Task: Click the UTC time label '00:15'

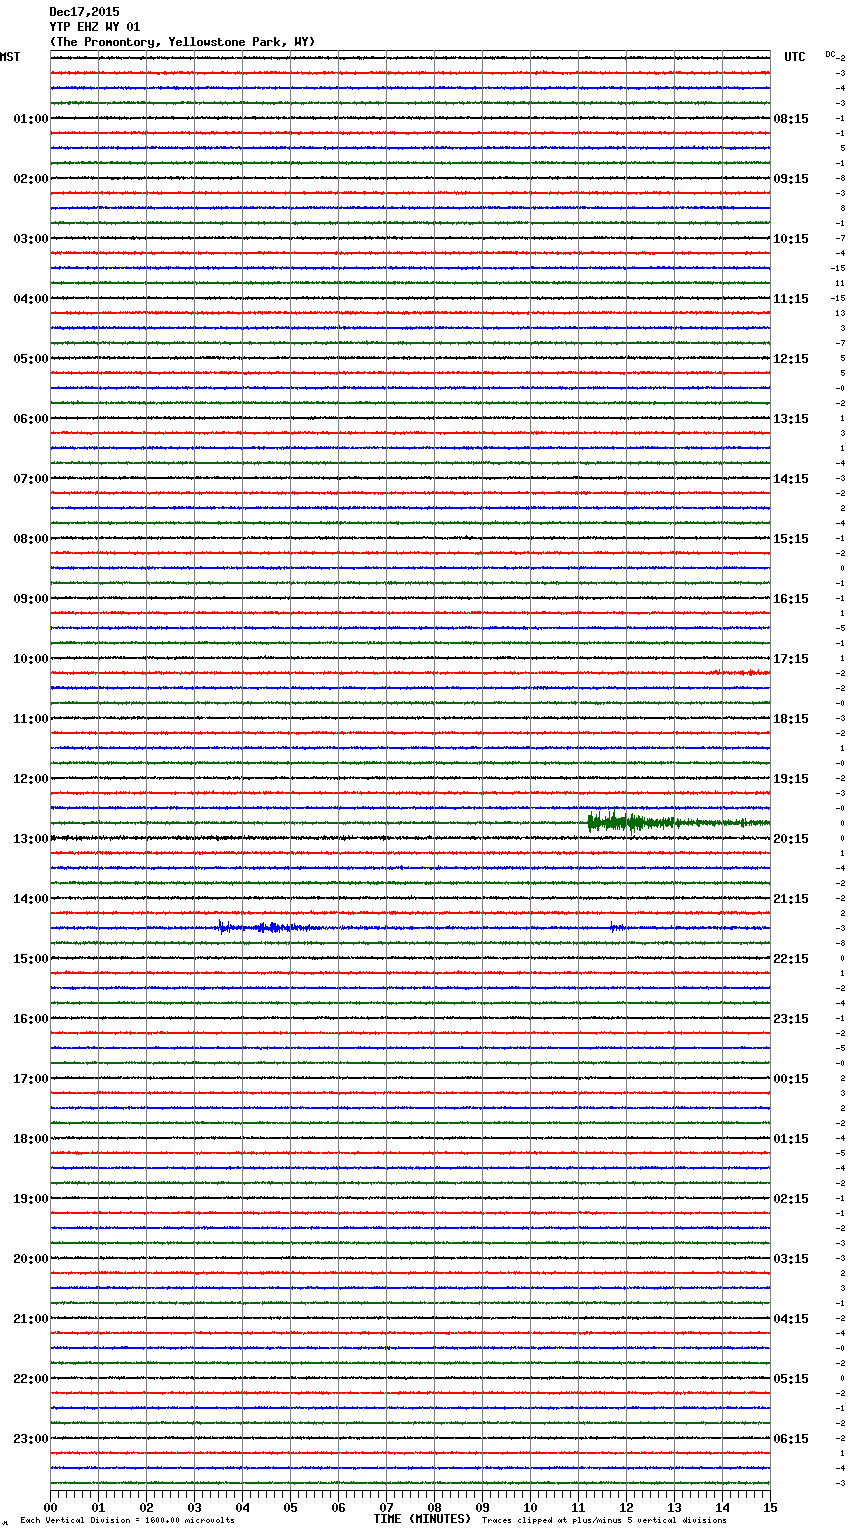Action: coord(791,1079)
